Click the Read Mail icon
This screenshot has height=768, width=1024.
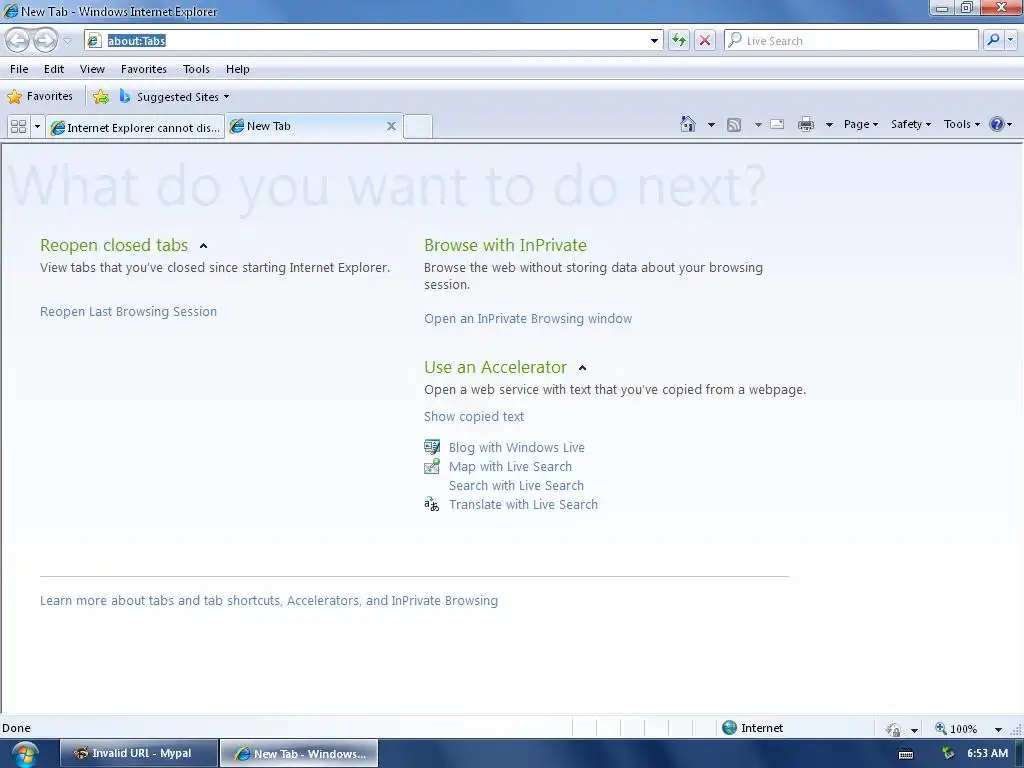pos(777,124)
